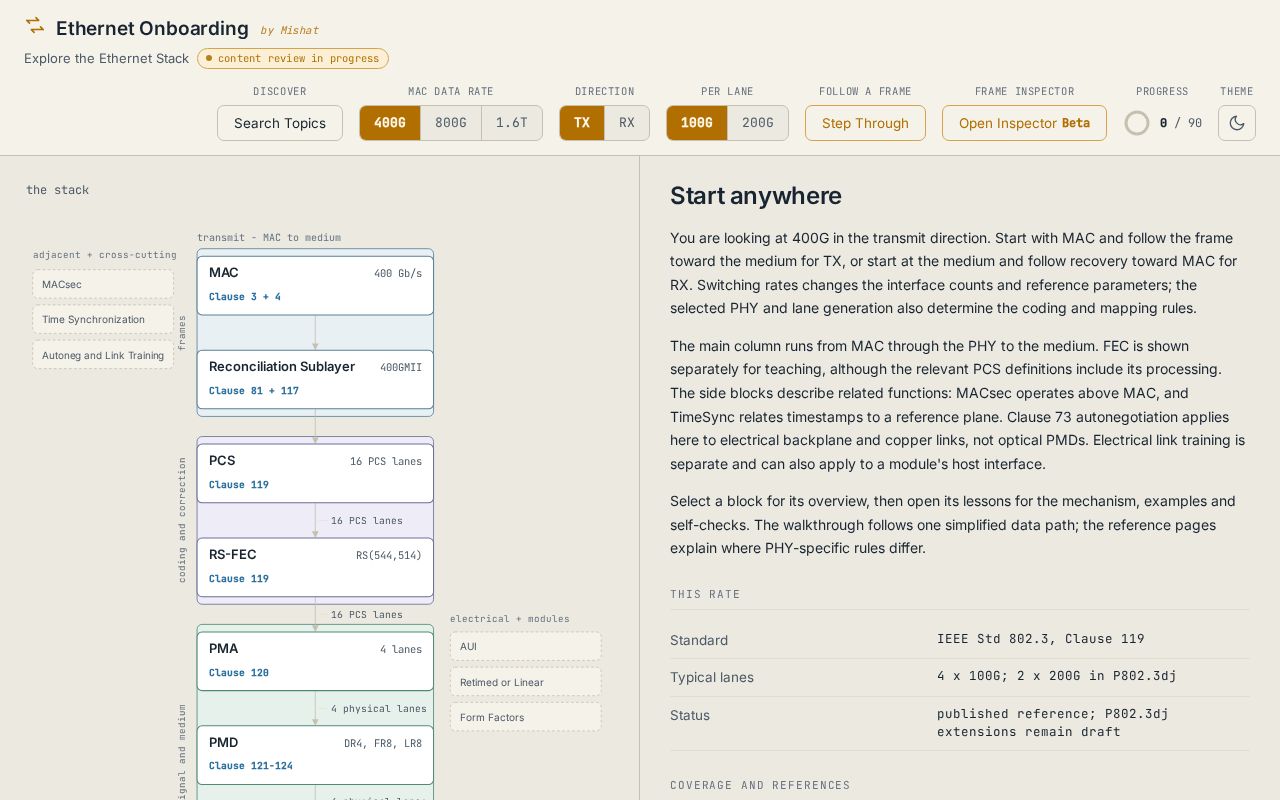The image size is (1280, 800).
Task: Open the RS-FEC block
Action: tap(315, 567)
